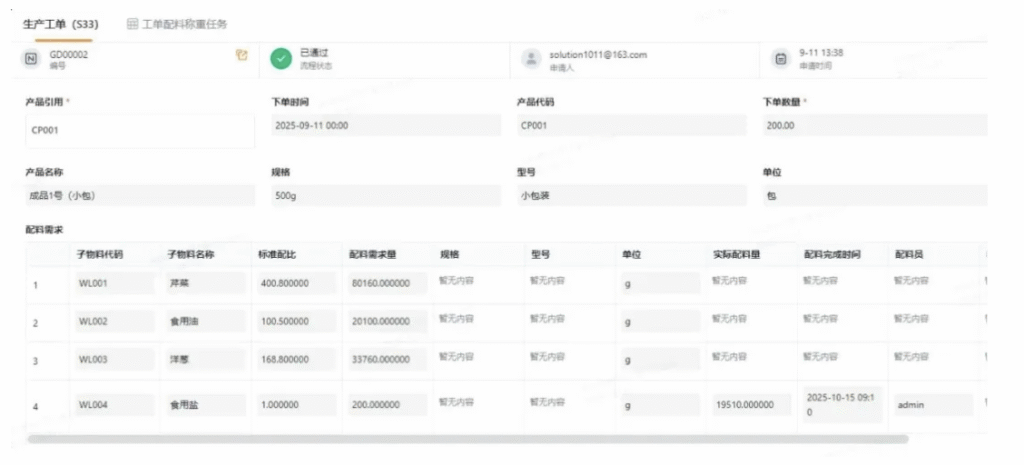Screen dimensions: 1024x465
Task: Click the applicant email solution1011@163.com
Action: [598, 54]
